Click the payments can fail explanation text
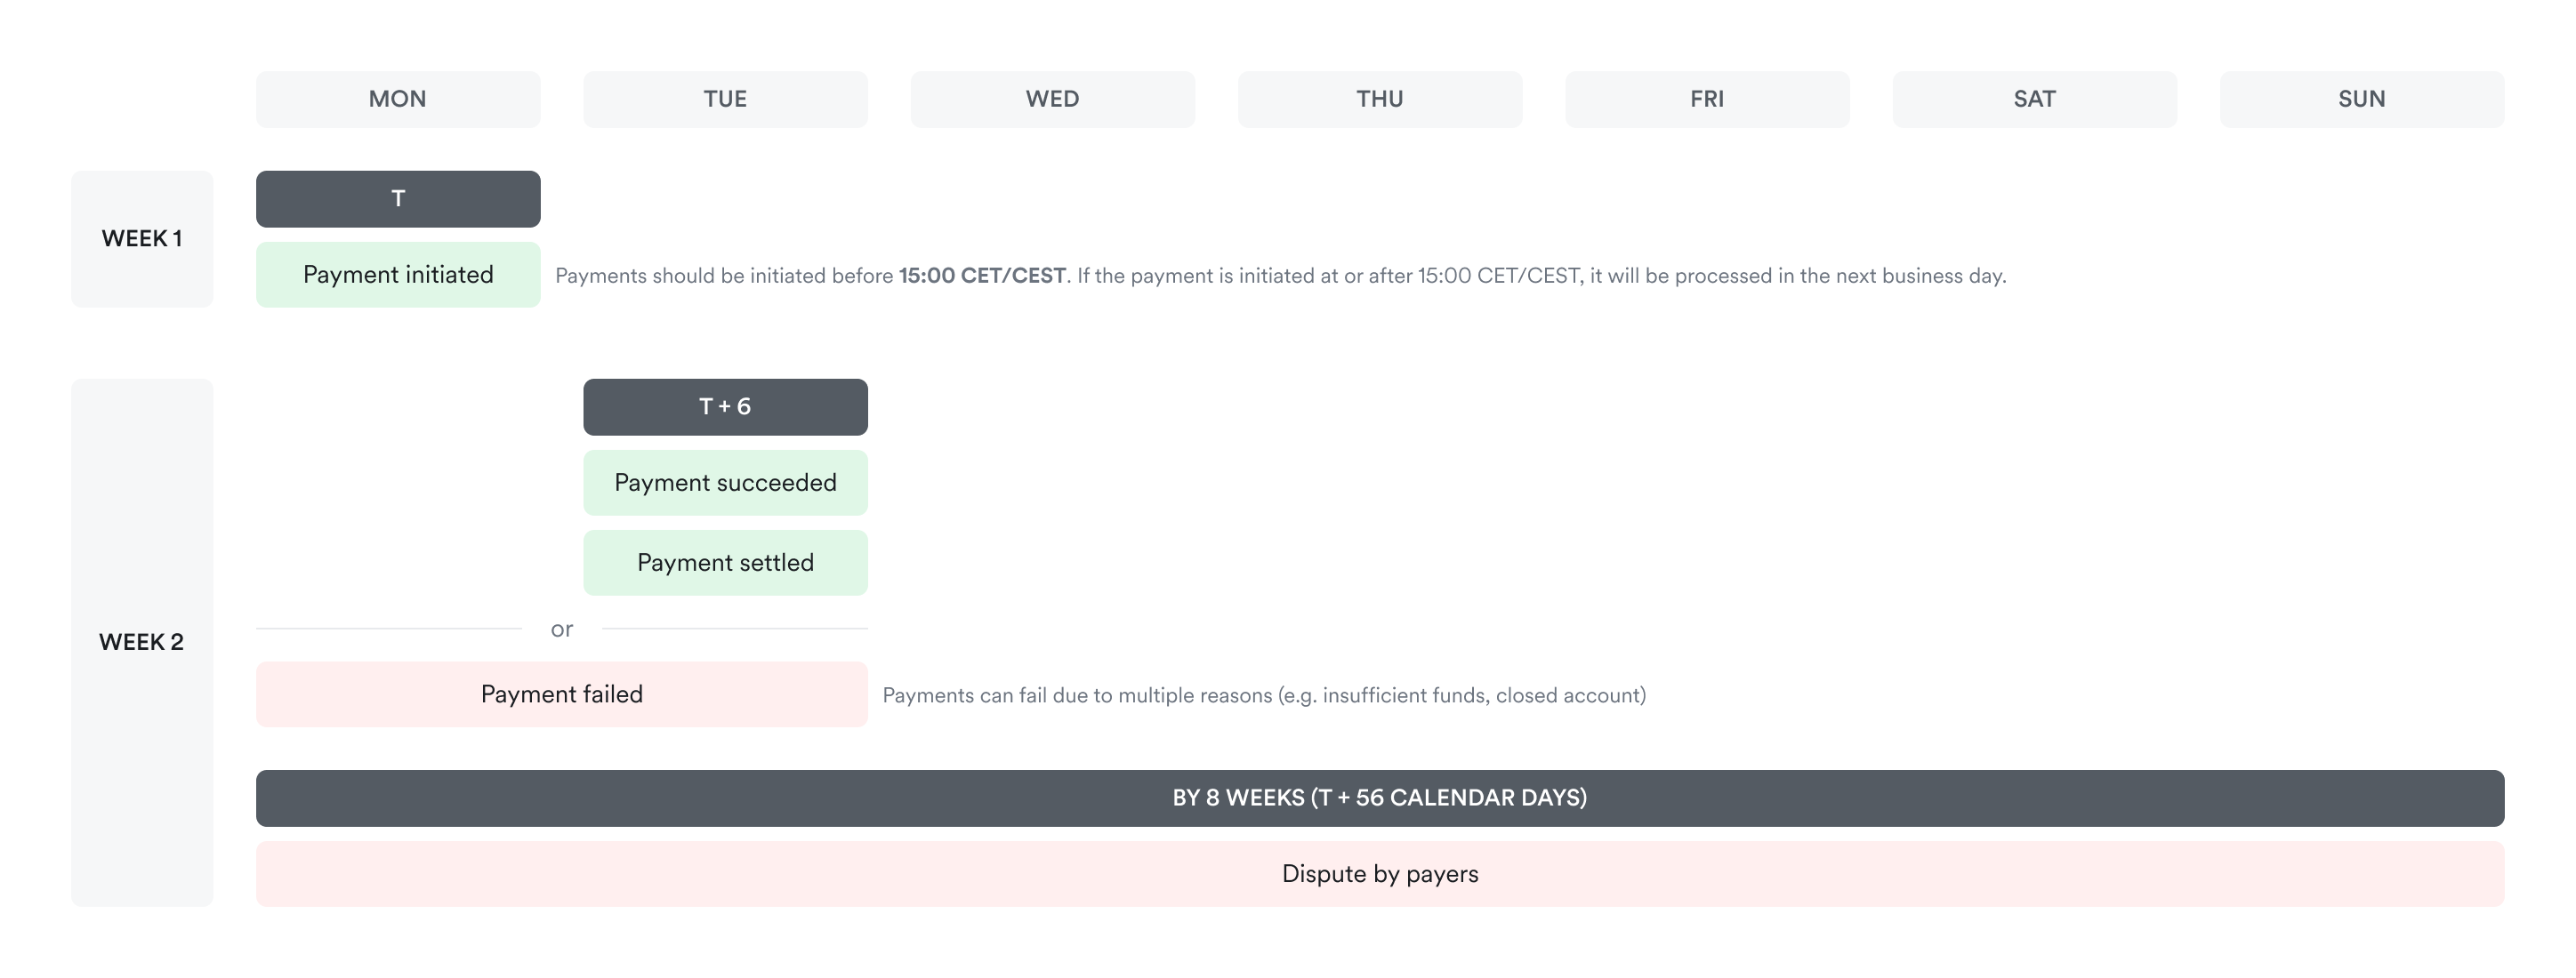The width and height of the screenshot is (2576, 978). 1263,695
